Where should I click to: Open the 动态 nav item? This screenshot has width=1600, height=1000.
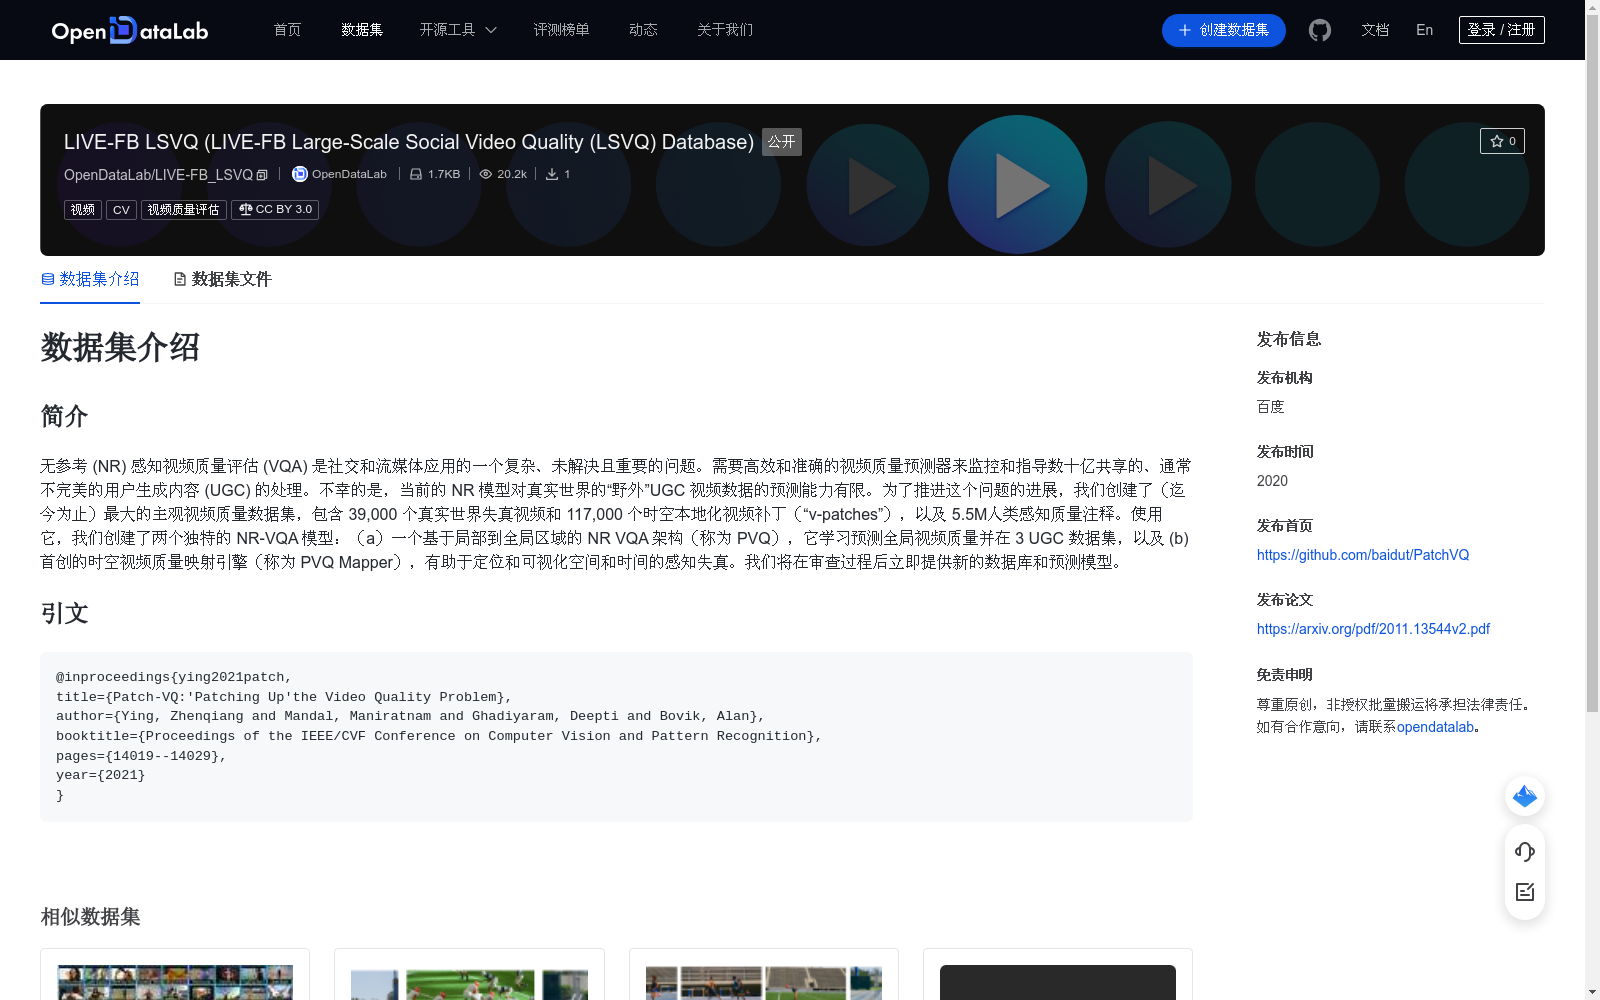(x=643, y=30)
